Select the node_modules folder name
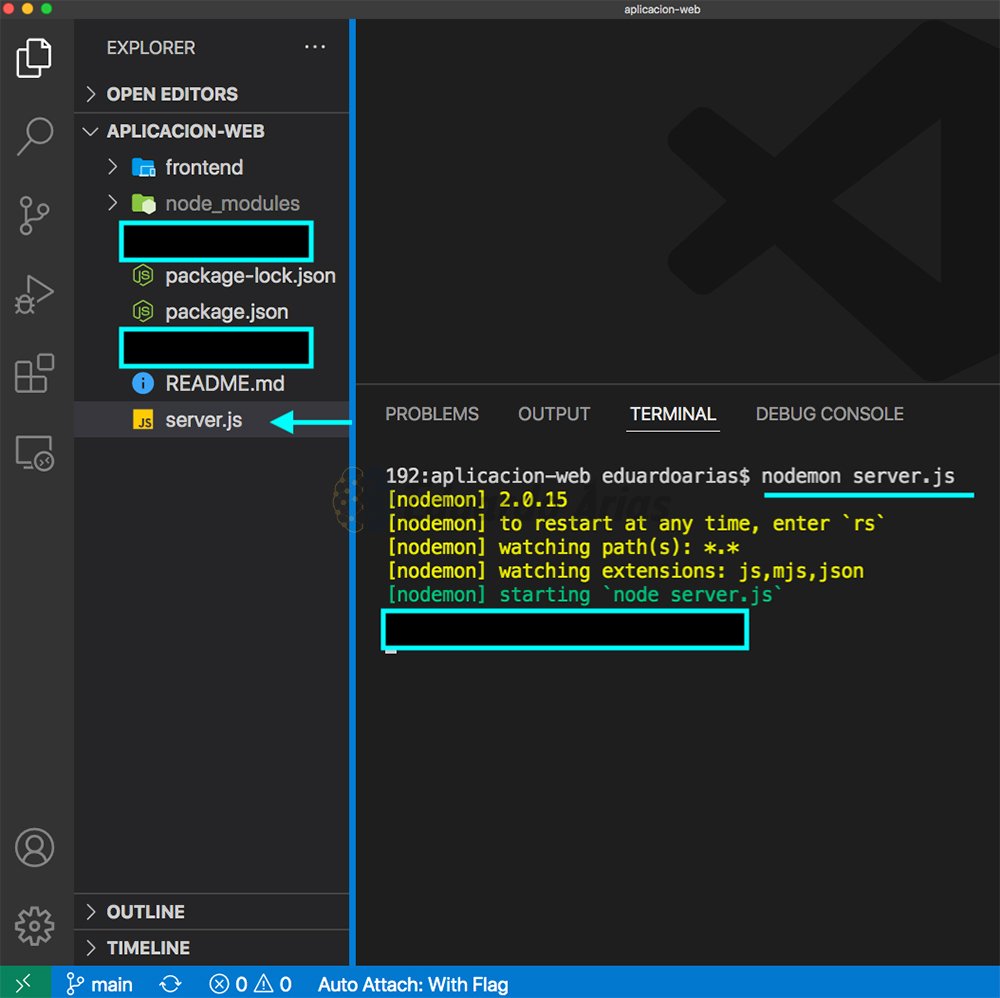Image resolution: width=1000 pixels, height=998 pixels. [x=232, y=203]
